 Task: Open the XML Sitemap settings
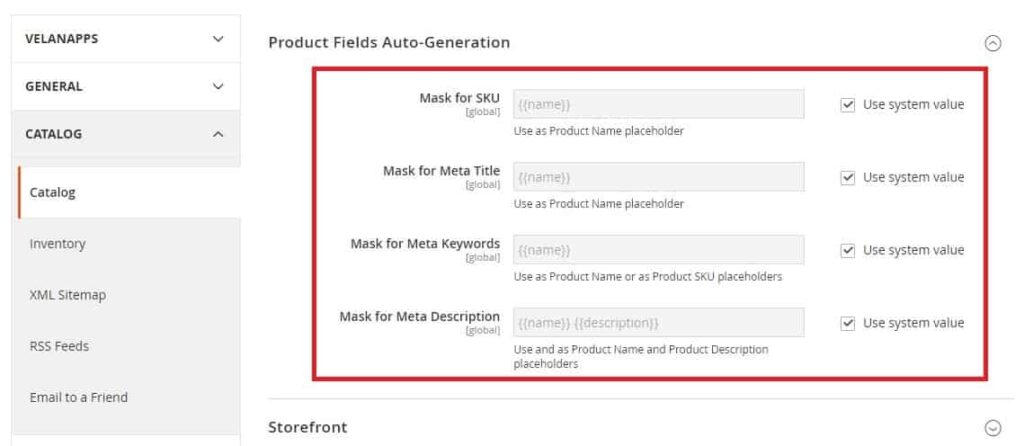coord(67,295)
